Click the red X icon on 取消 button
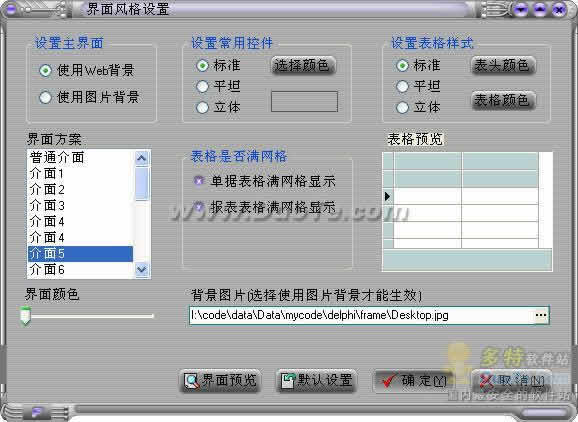The width and height of the screenshot is (578, 422). tap(487, 381)
